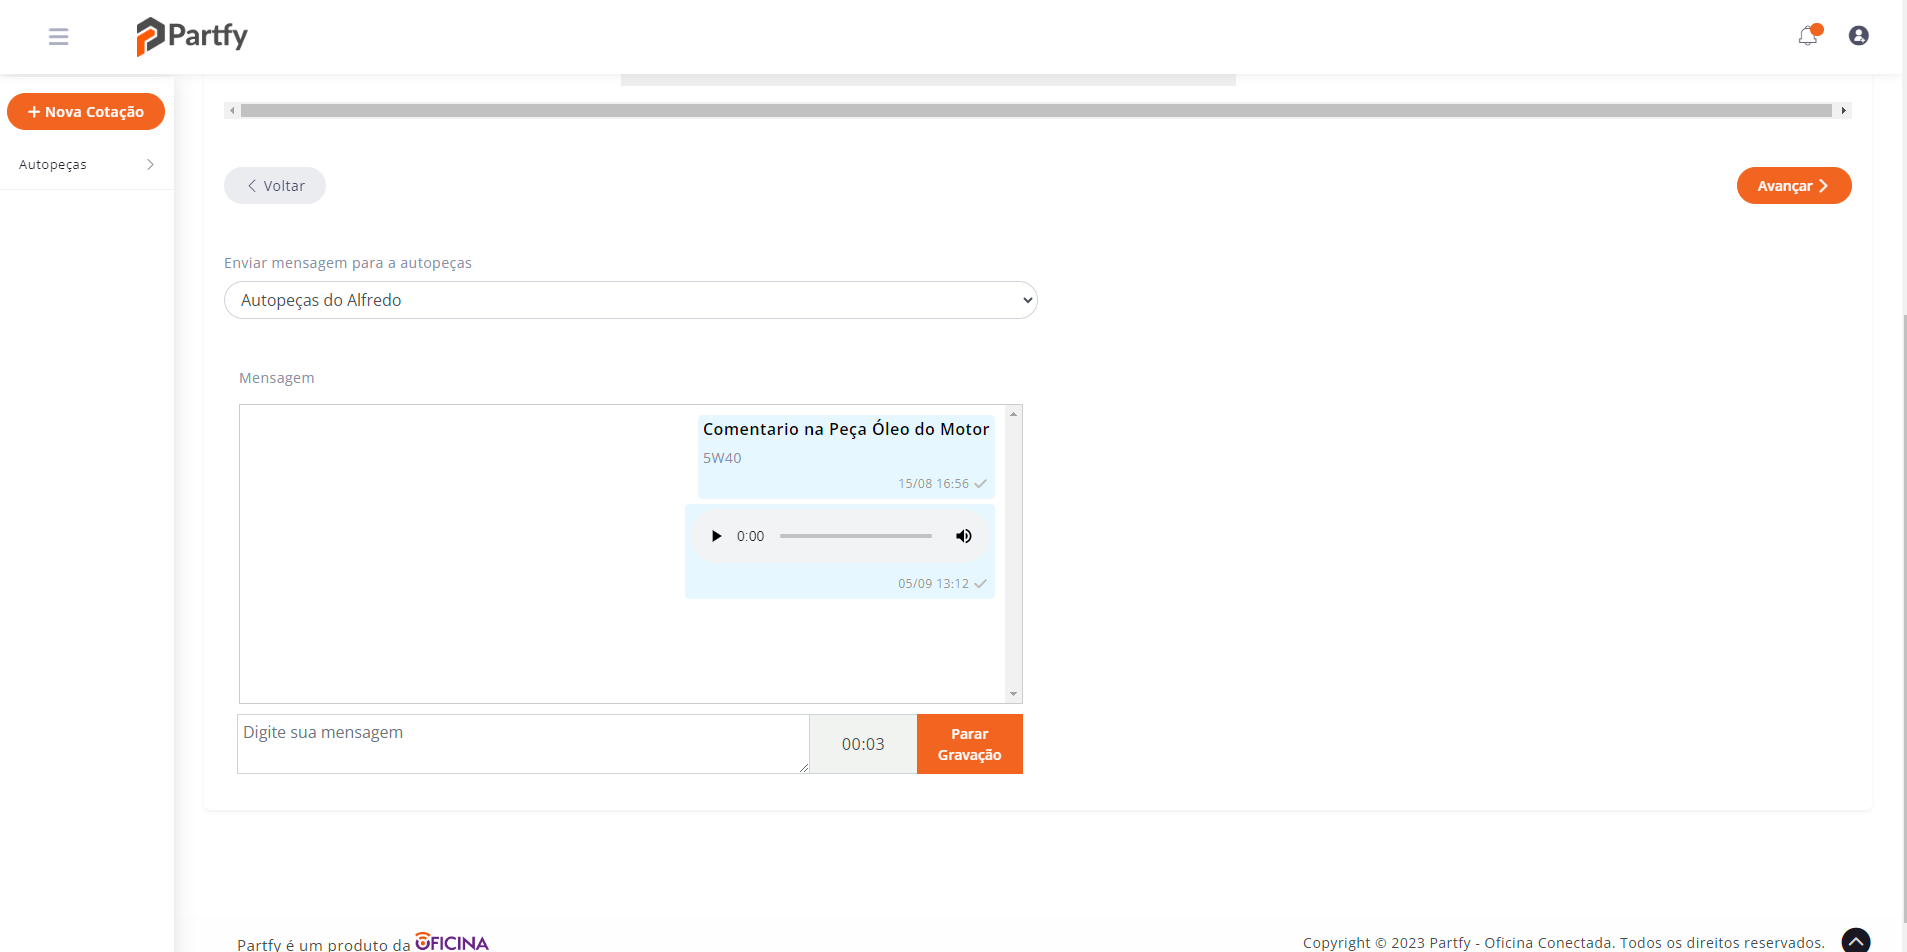Image resolution: width=1907 pixels, height=952 pixels.
Task: Click the Oficina logo in footer
Action: pos(452,942)
